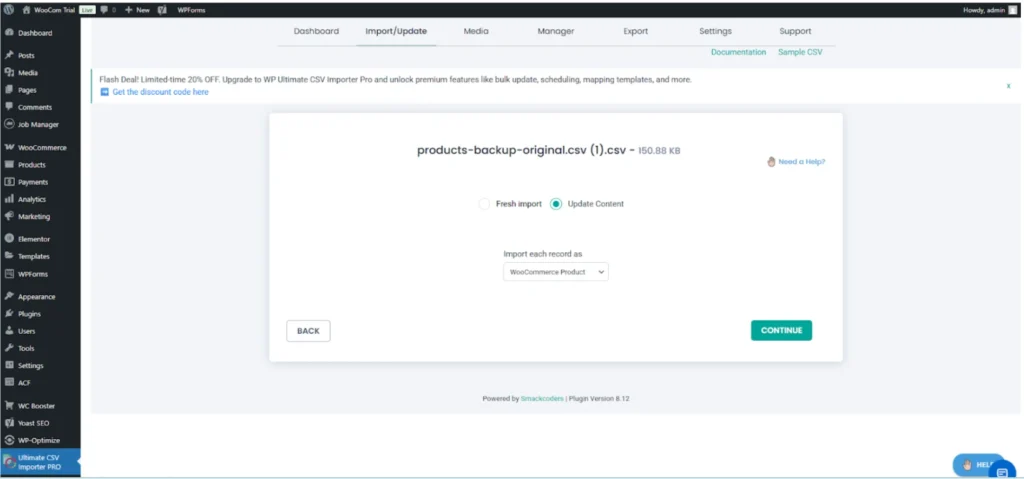The height and width of the screenshot is (479, 1024).
Task: Click the BACK button
Action: click(x=308, y=331)
